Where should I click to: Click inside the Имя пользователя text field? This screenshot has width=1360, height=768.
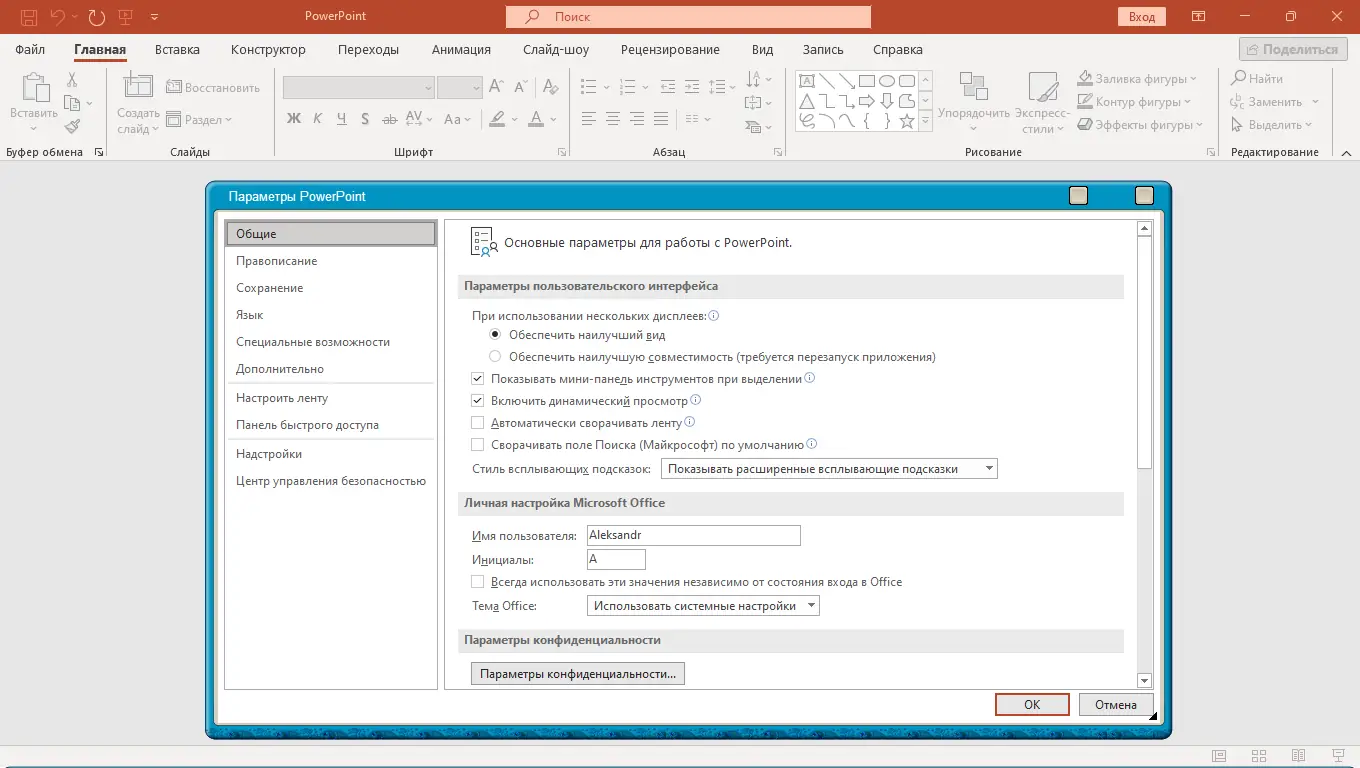692,535
